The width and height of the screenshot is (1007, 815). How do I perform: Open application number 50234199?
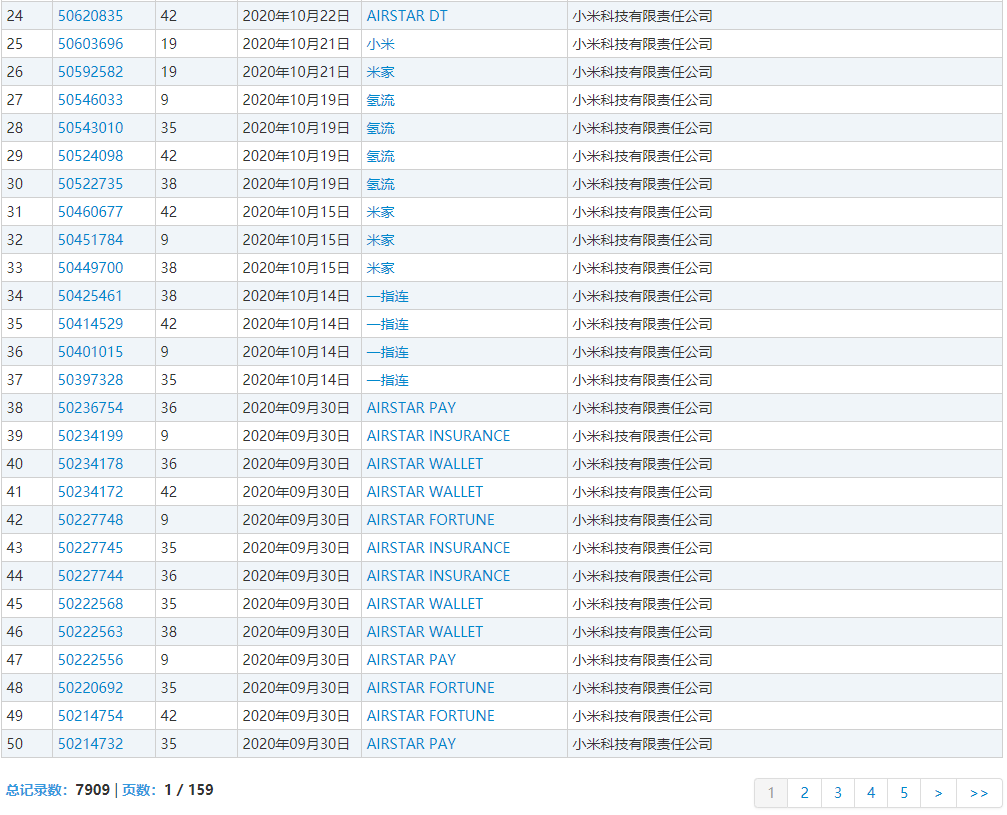(91, 436)
